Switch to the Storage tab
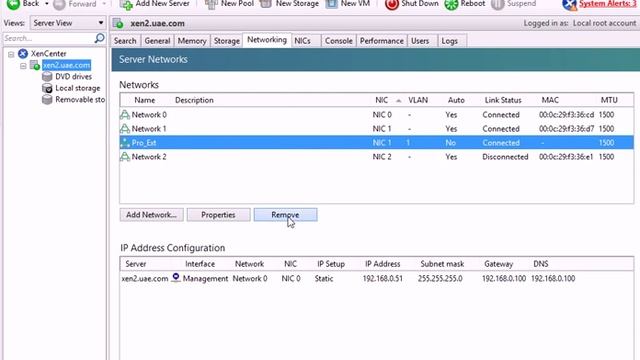 [227, 41]
